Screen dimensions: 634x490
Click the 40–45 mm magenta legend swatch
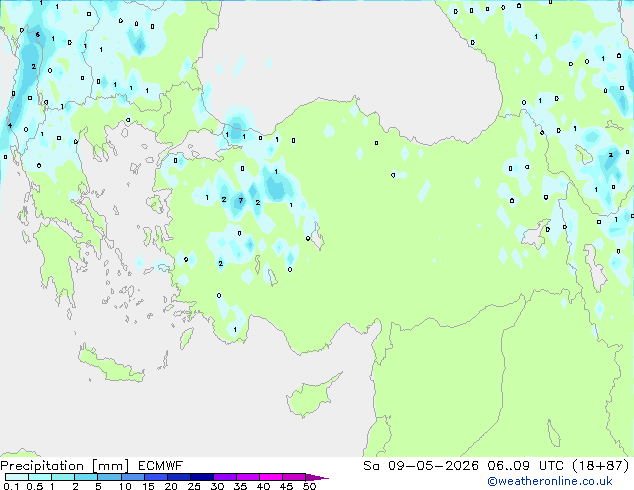pyautogui.click(x=271, y=477)
